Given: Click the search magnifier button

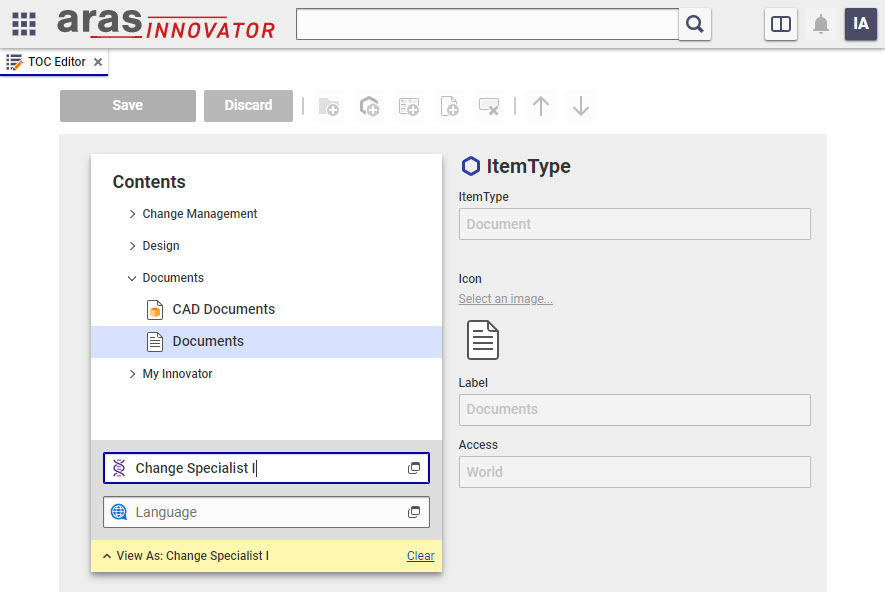Looking at the screenshot, I should (695, 24).
